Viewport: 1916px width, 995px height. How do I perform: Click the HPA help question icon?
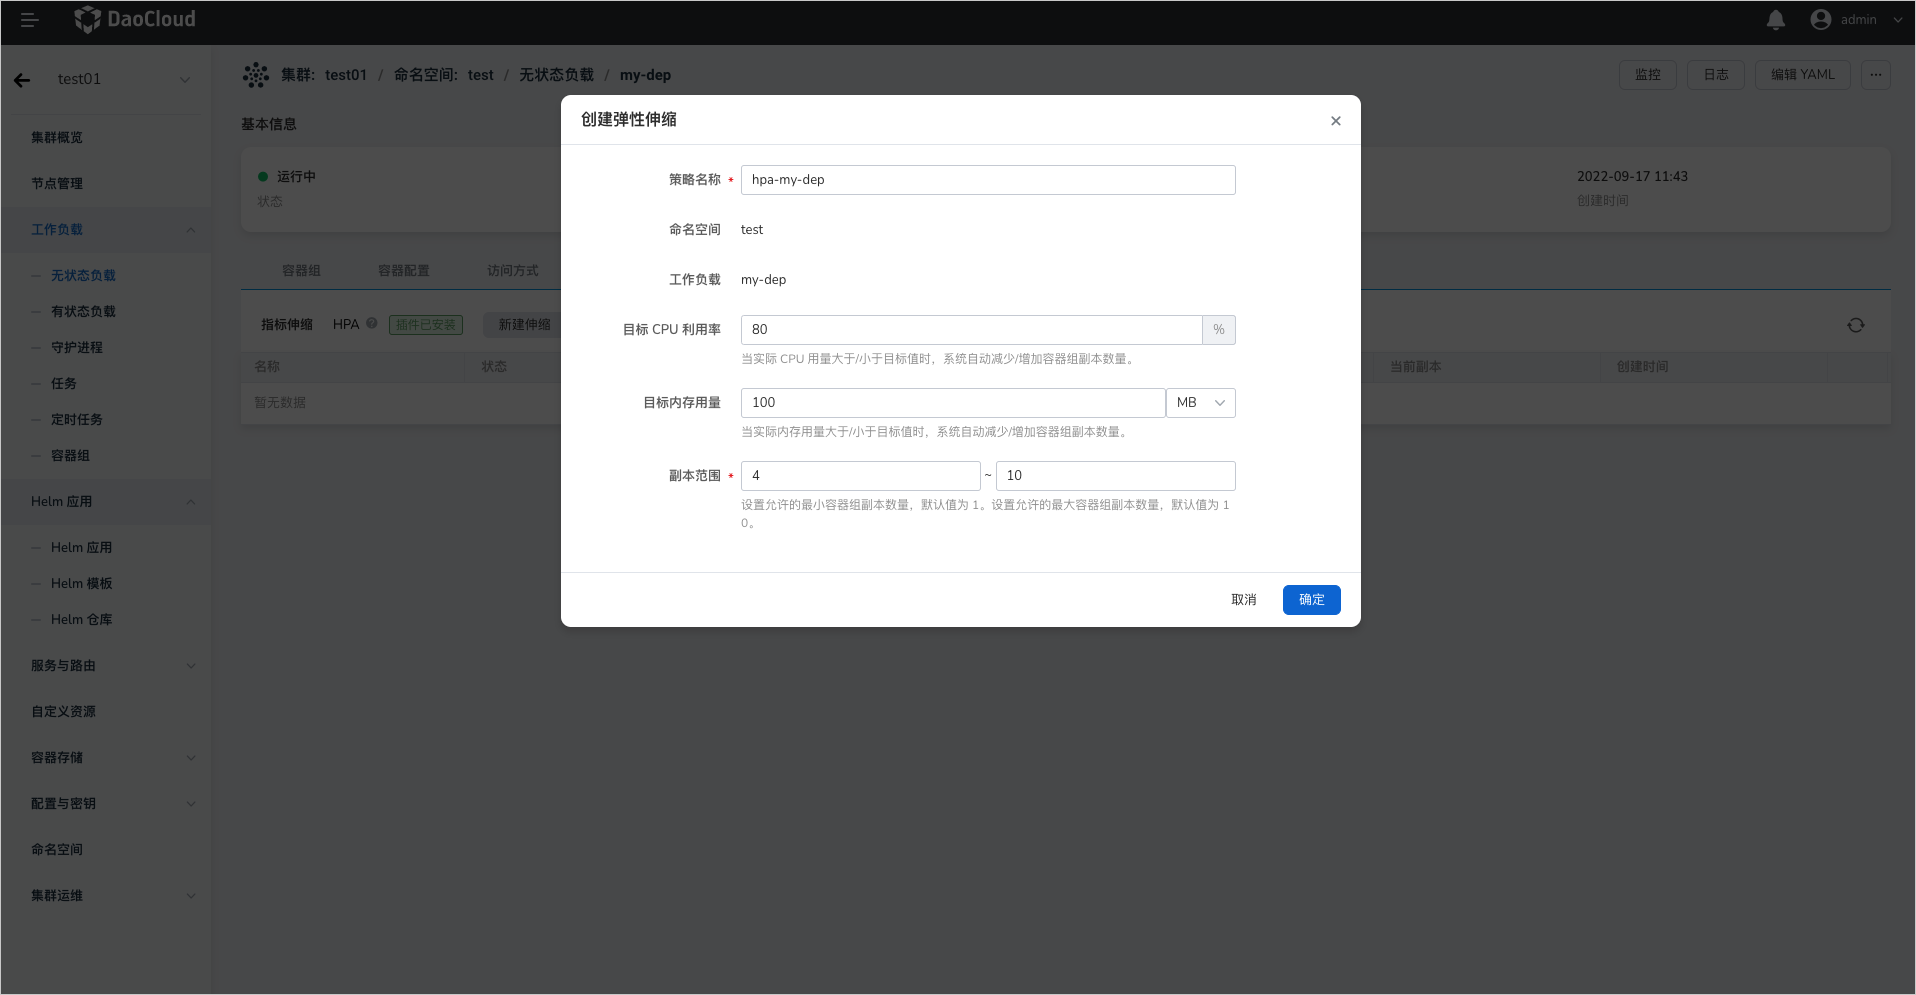372,324
